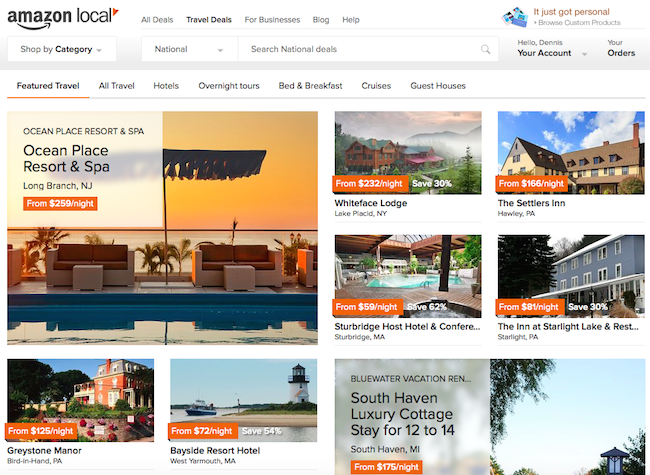Click Whiteface Lodge title link
This screenshot has width=650, height=475.
click(x=371, y=203)
